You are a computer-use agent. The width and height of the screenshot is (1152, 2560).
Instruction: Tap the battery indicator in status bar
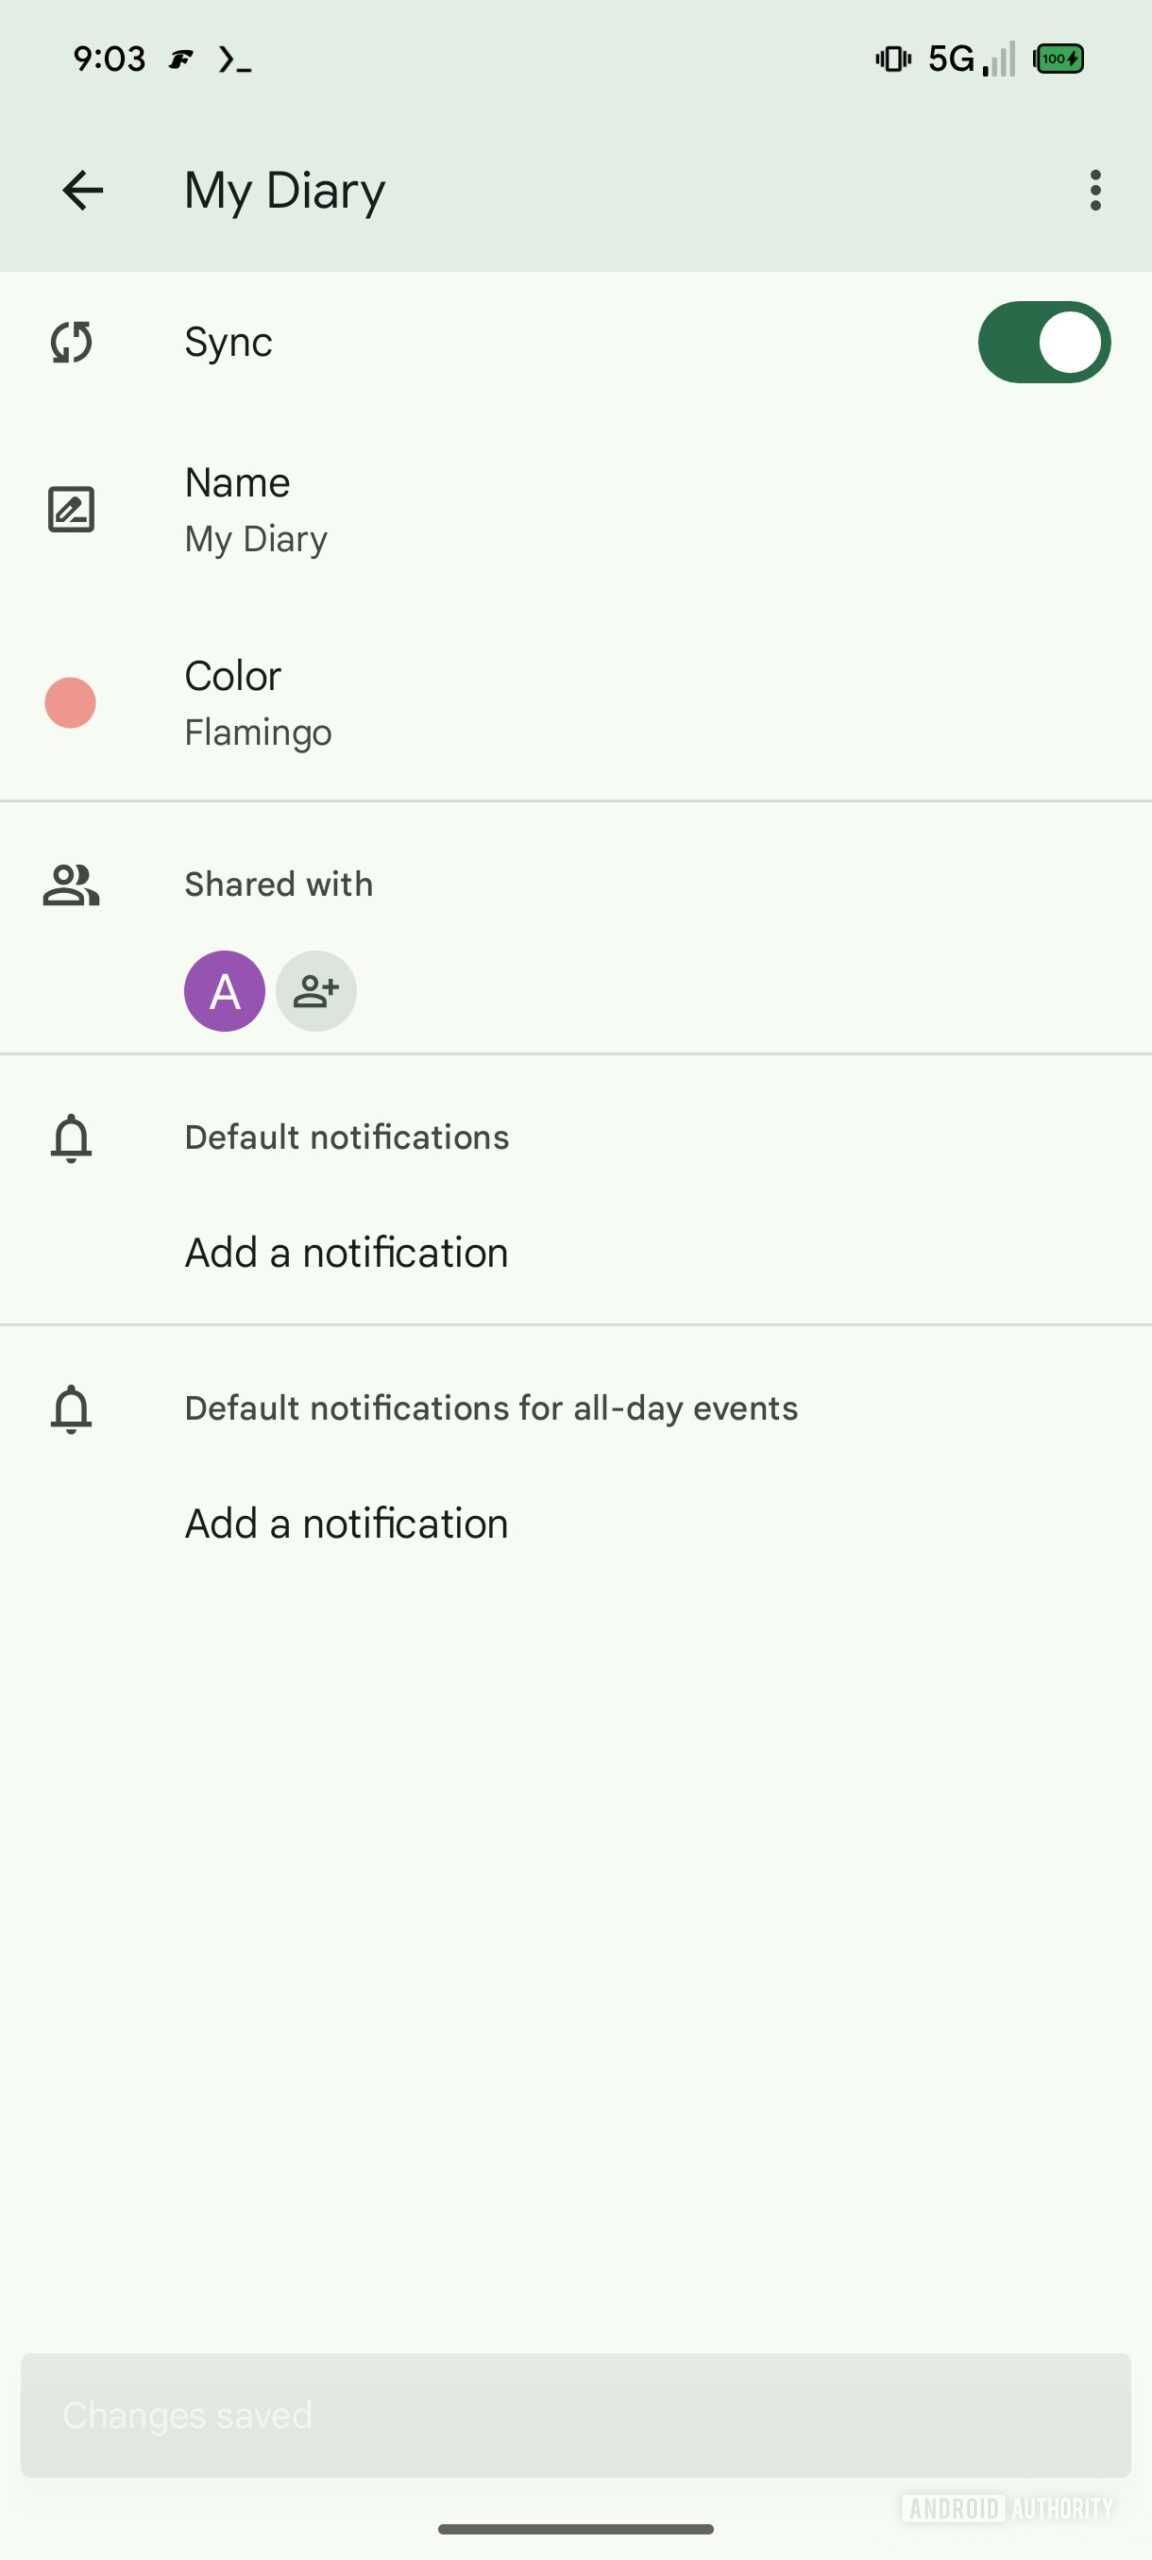(1058, 59)
